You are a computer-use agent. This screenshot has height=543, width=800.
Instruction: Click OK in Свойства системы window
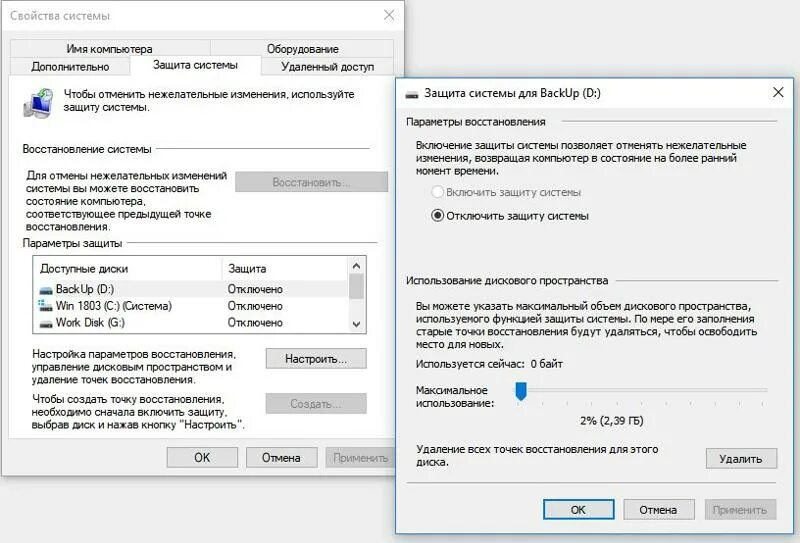click(202, 457)
